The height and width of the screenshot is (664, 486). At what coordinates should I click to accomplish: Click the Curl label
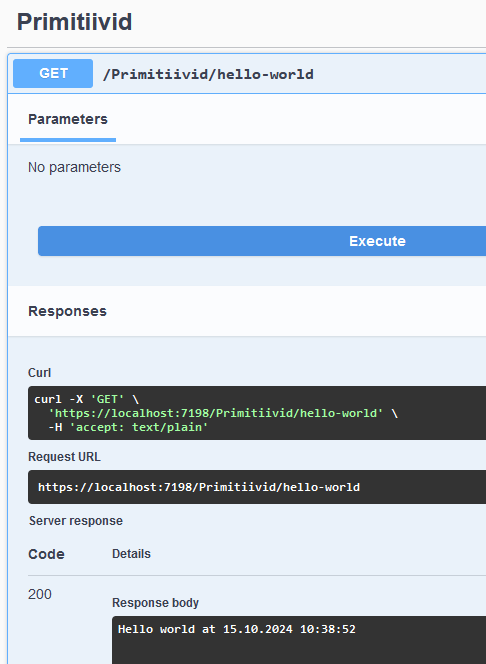(x=39, y=373)
